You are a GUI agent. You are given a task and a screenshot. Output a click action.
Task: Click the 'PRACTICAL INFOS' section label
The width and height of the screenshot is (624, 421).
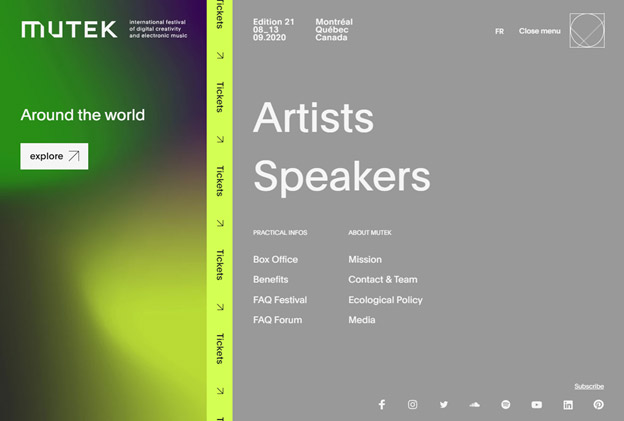click(x=280, y=232)
